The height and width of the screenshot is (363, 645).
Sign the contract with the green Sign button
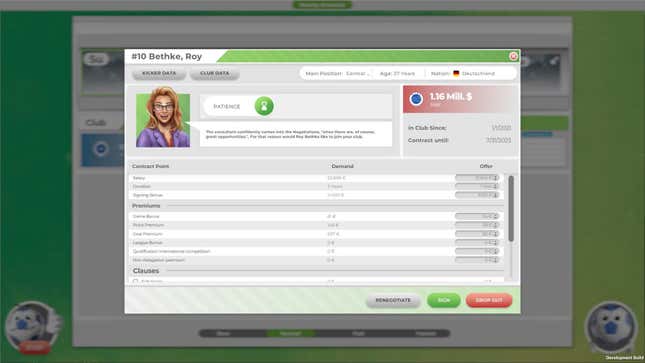click(x=443, y=300)
